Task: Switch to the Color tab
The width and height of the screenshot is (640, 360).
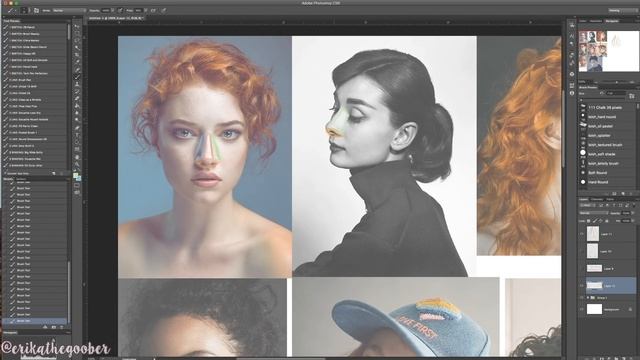Action: 583,21
